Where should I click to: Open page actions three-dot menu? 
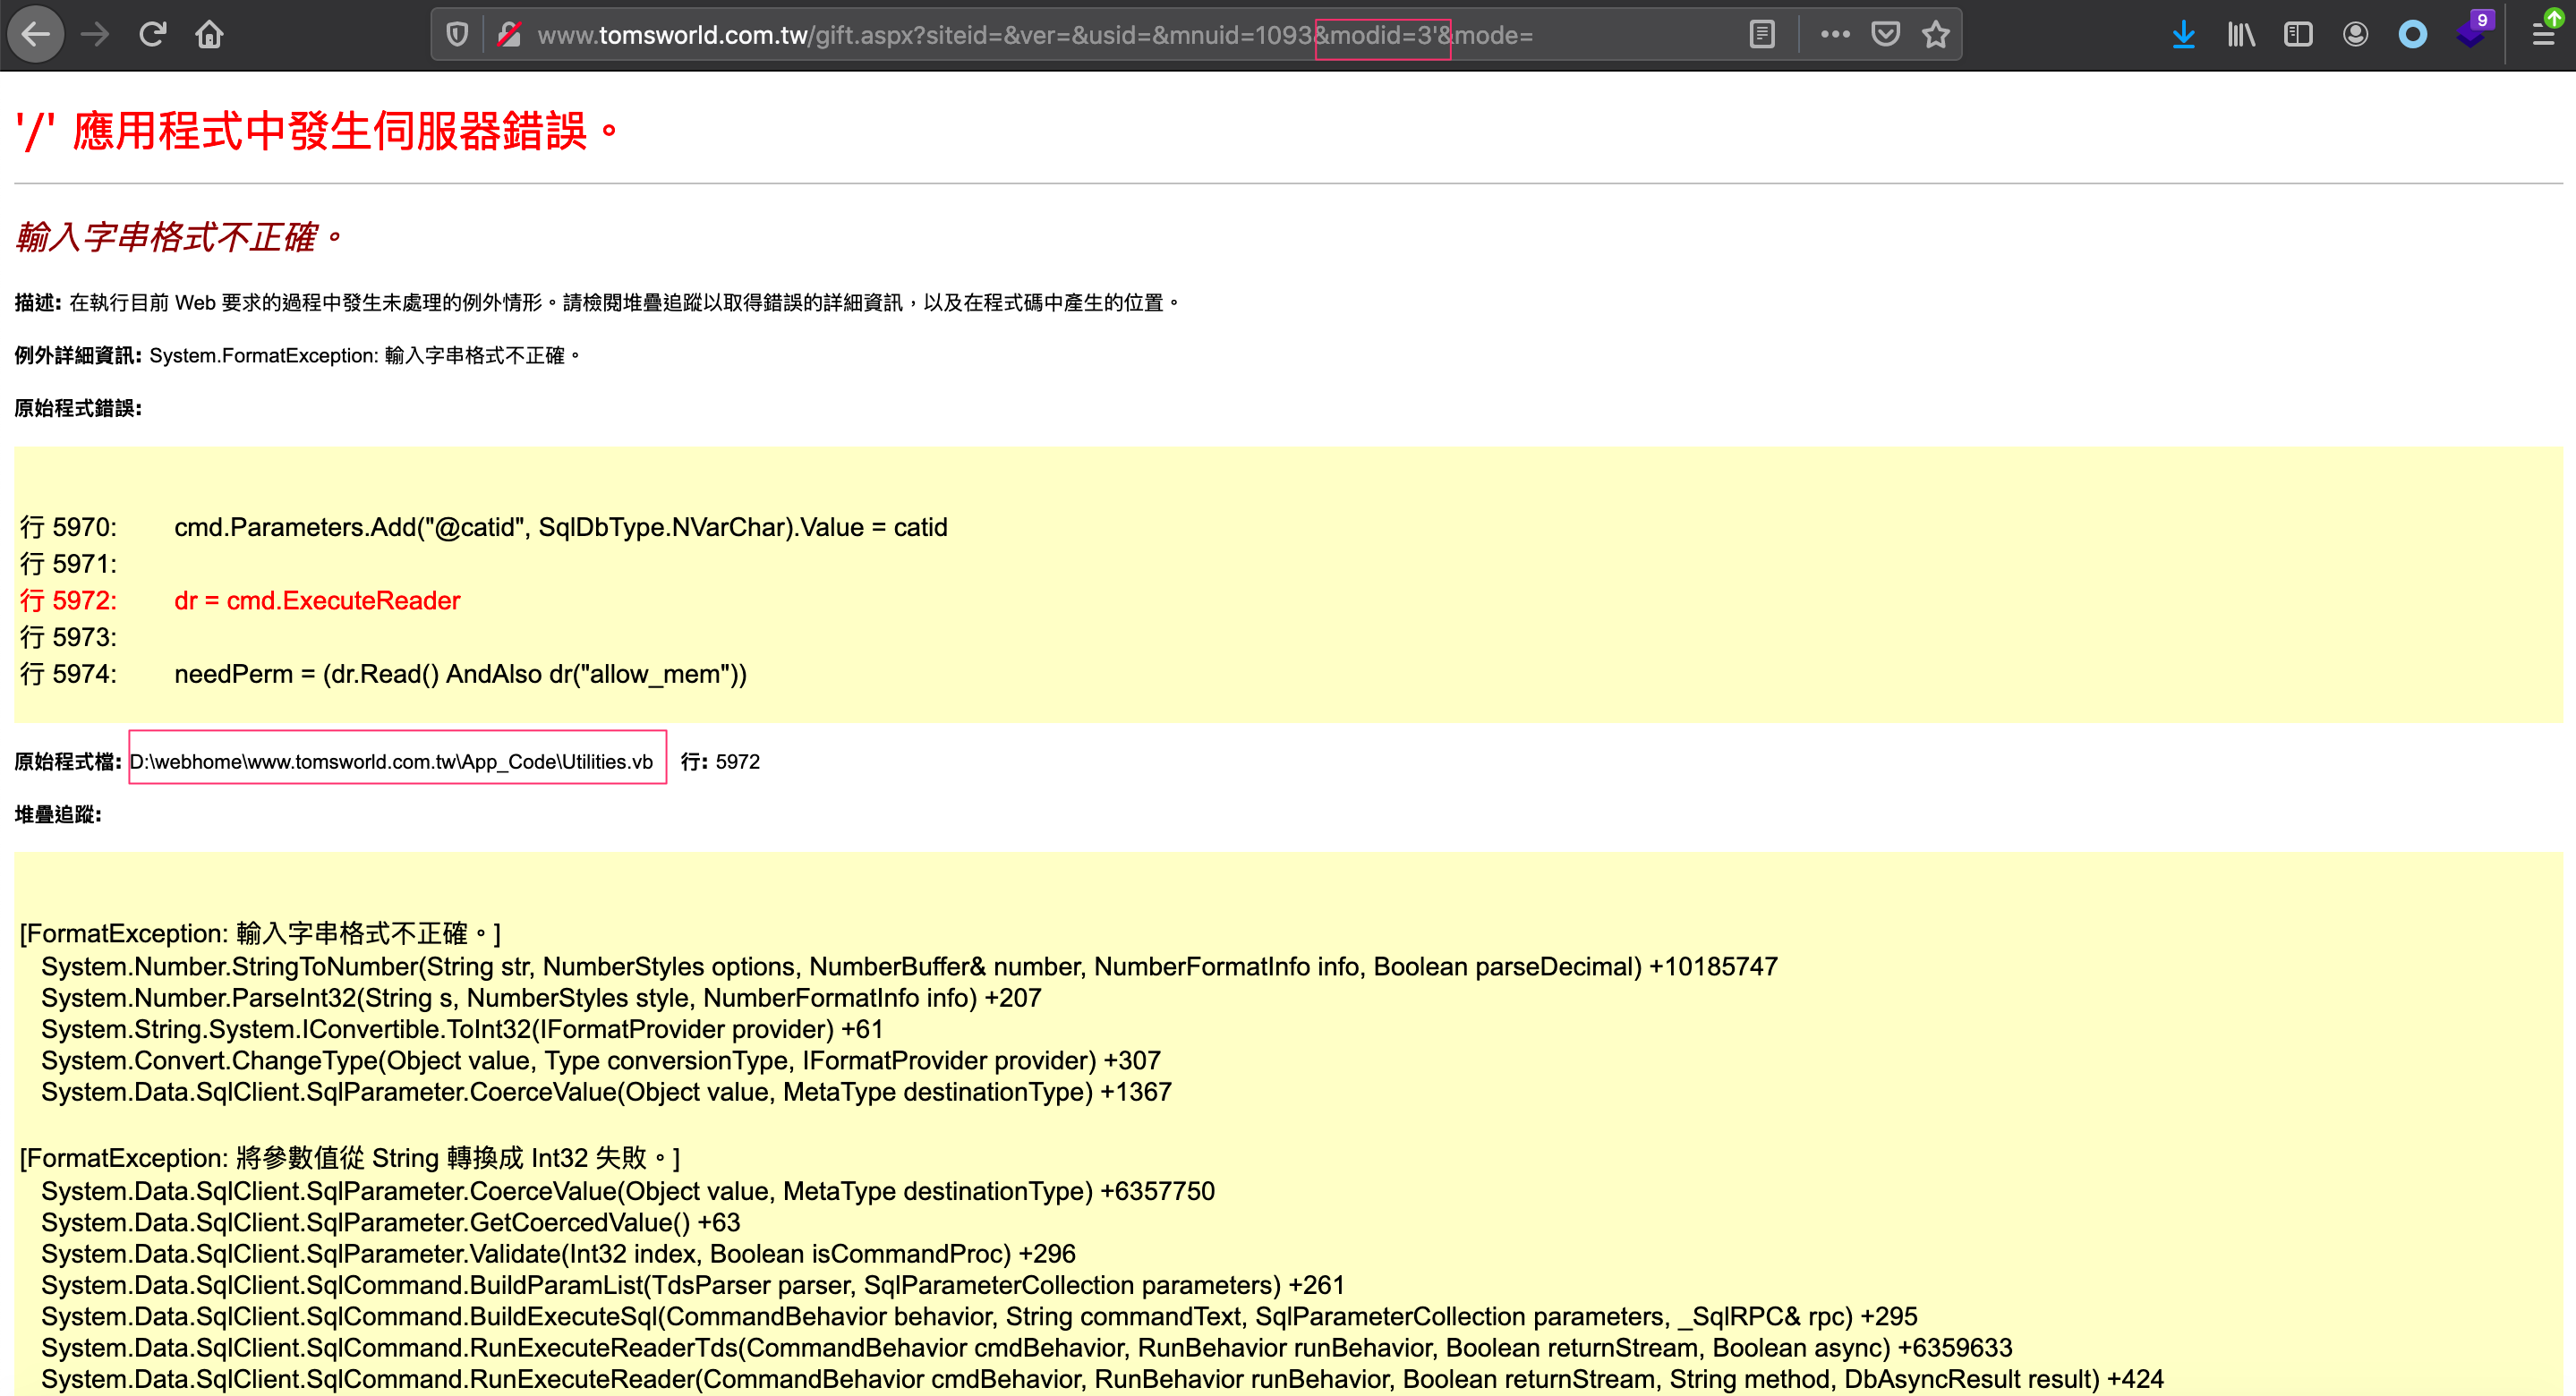click(x=1835, y=35)
